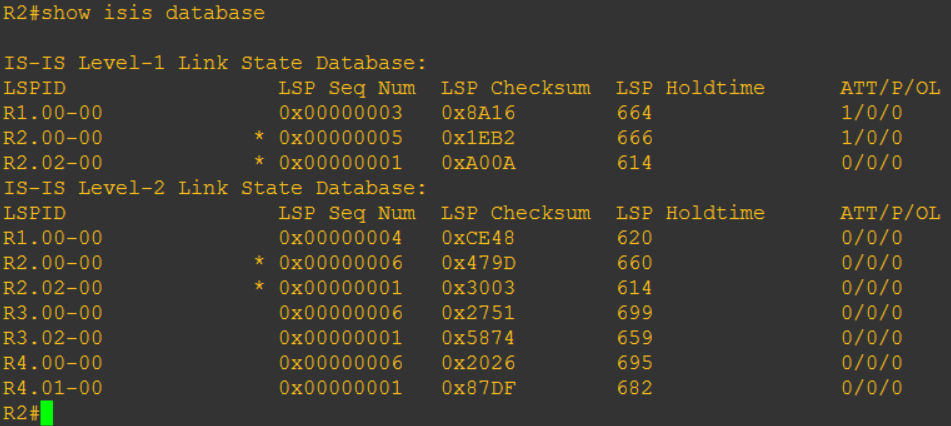Viewport: 951px width, 426px height.
Task: Select the R4.01-00 LSPID entry
Action: [53, 388]
